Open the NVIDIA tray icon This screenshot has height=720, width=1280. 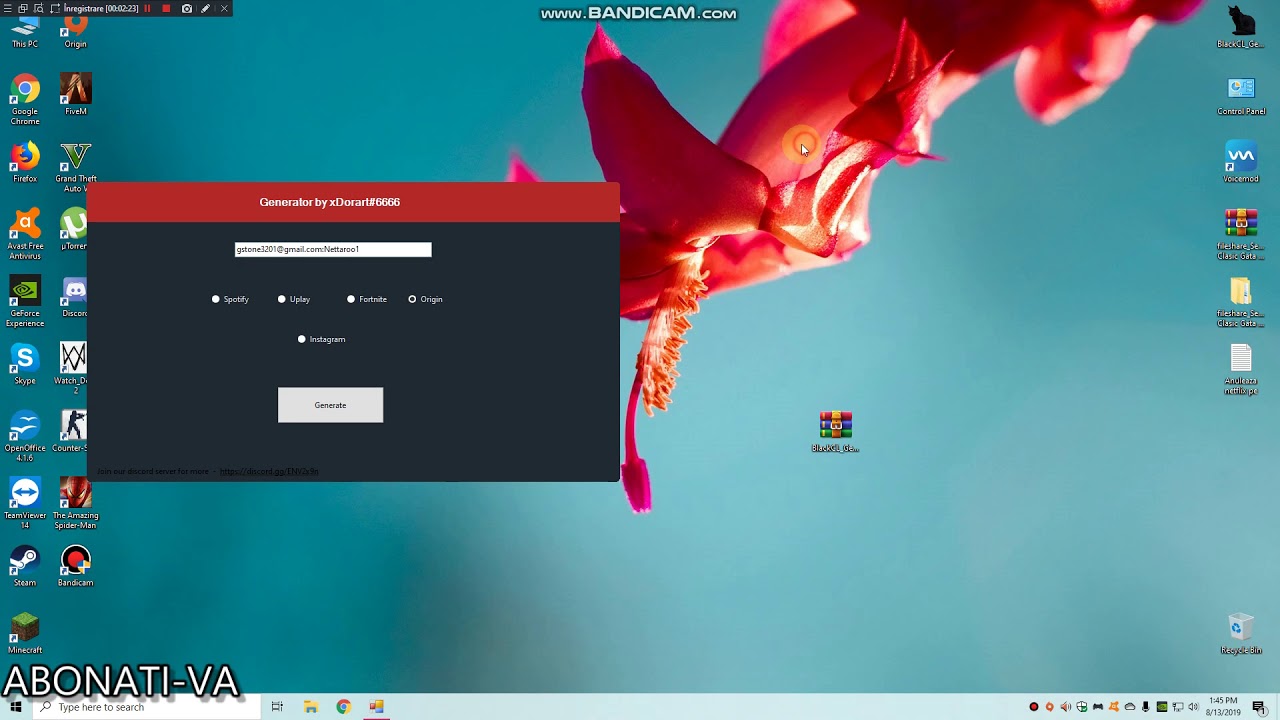click(x=1161, y=707)
